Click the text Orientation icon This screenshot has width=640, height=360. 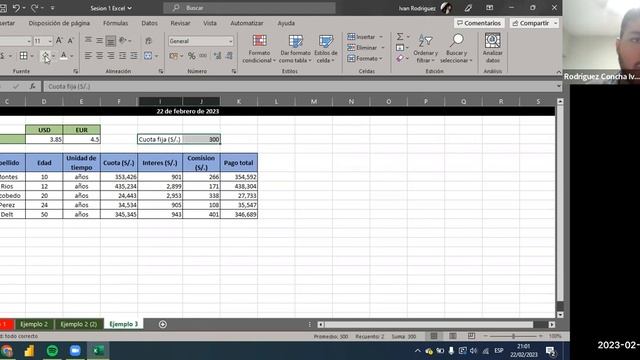click(x=122, y=40)
